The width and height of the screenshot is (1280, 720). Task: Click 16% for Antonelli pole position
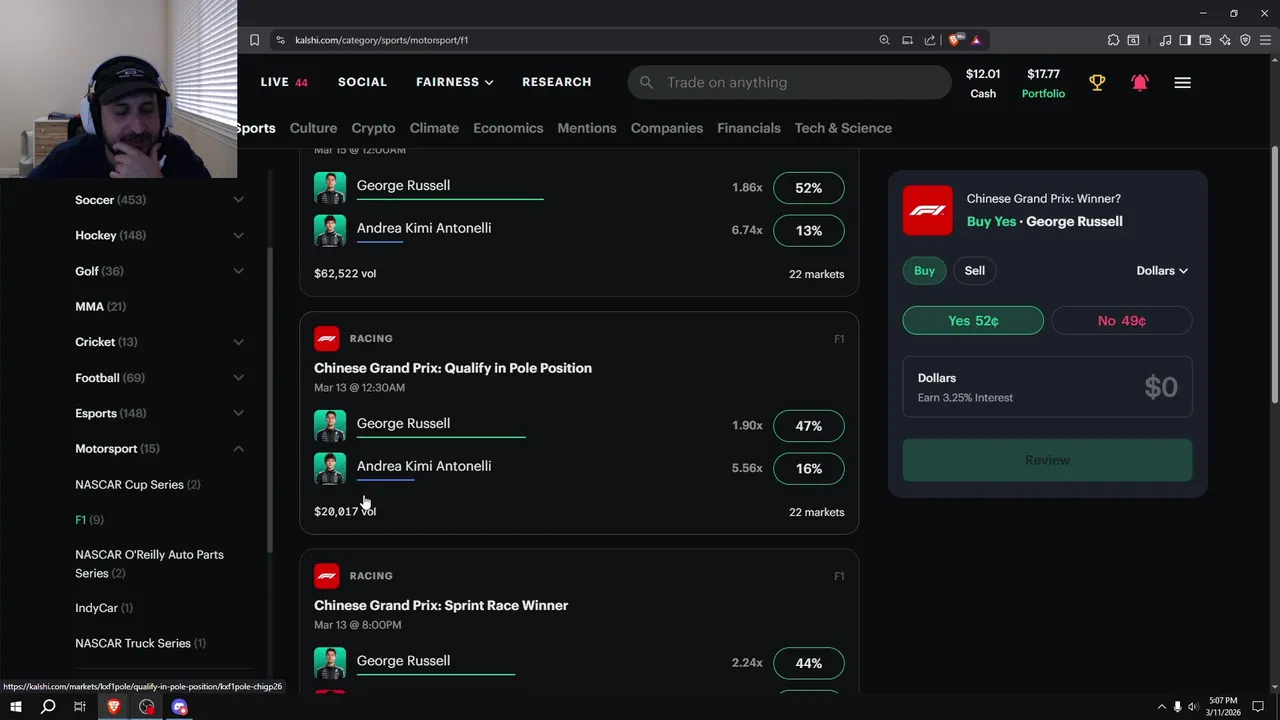pyautogui.click(x=808, y=468)
